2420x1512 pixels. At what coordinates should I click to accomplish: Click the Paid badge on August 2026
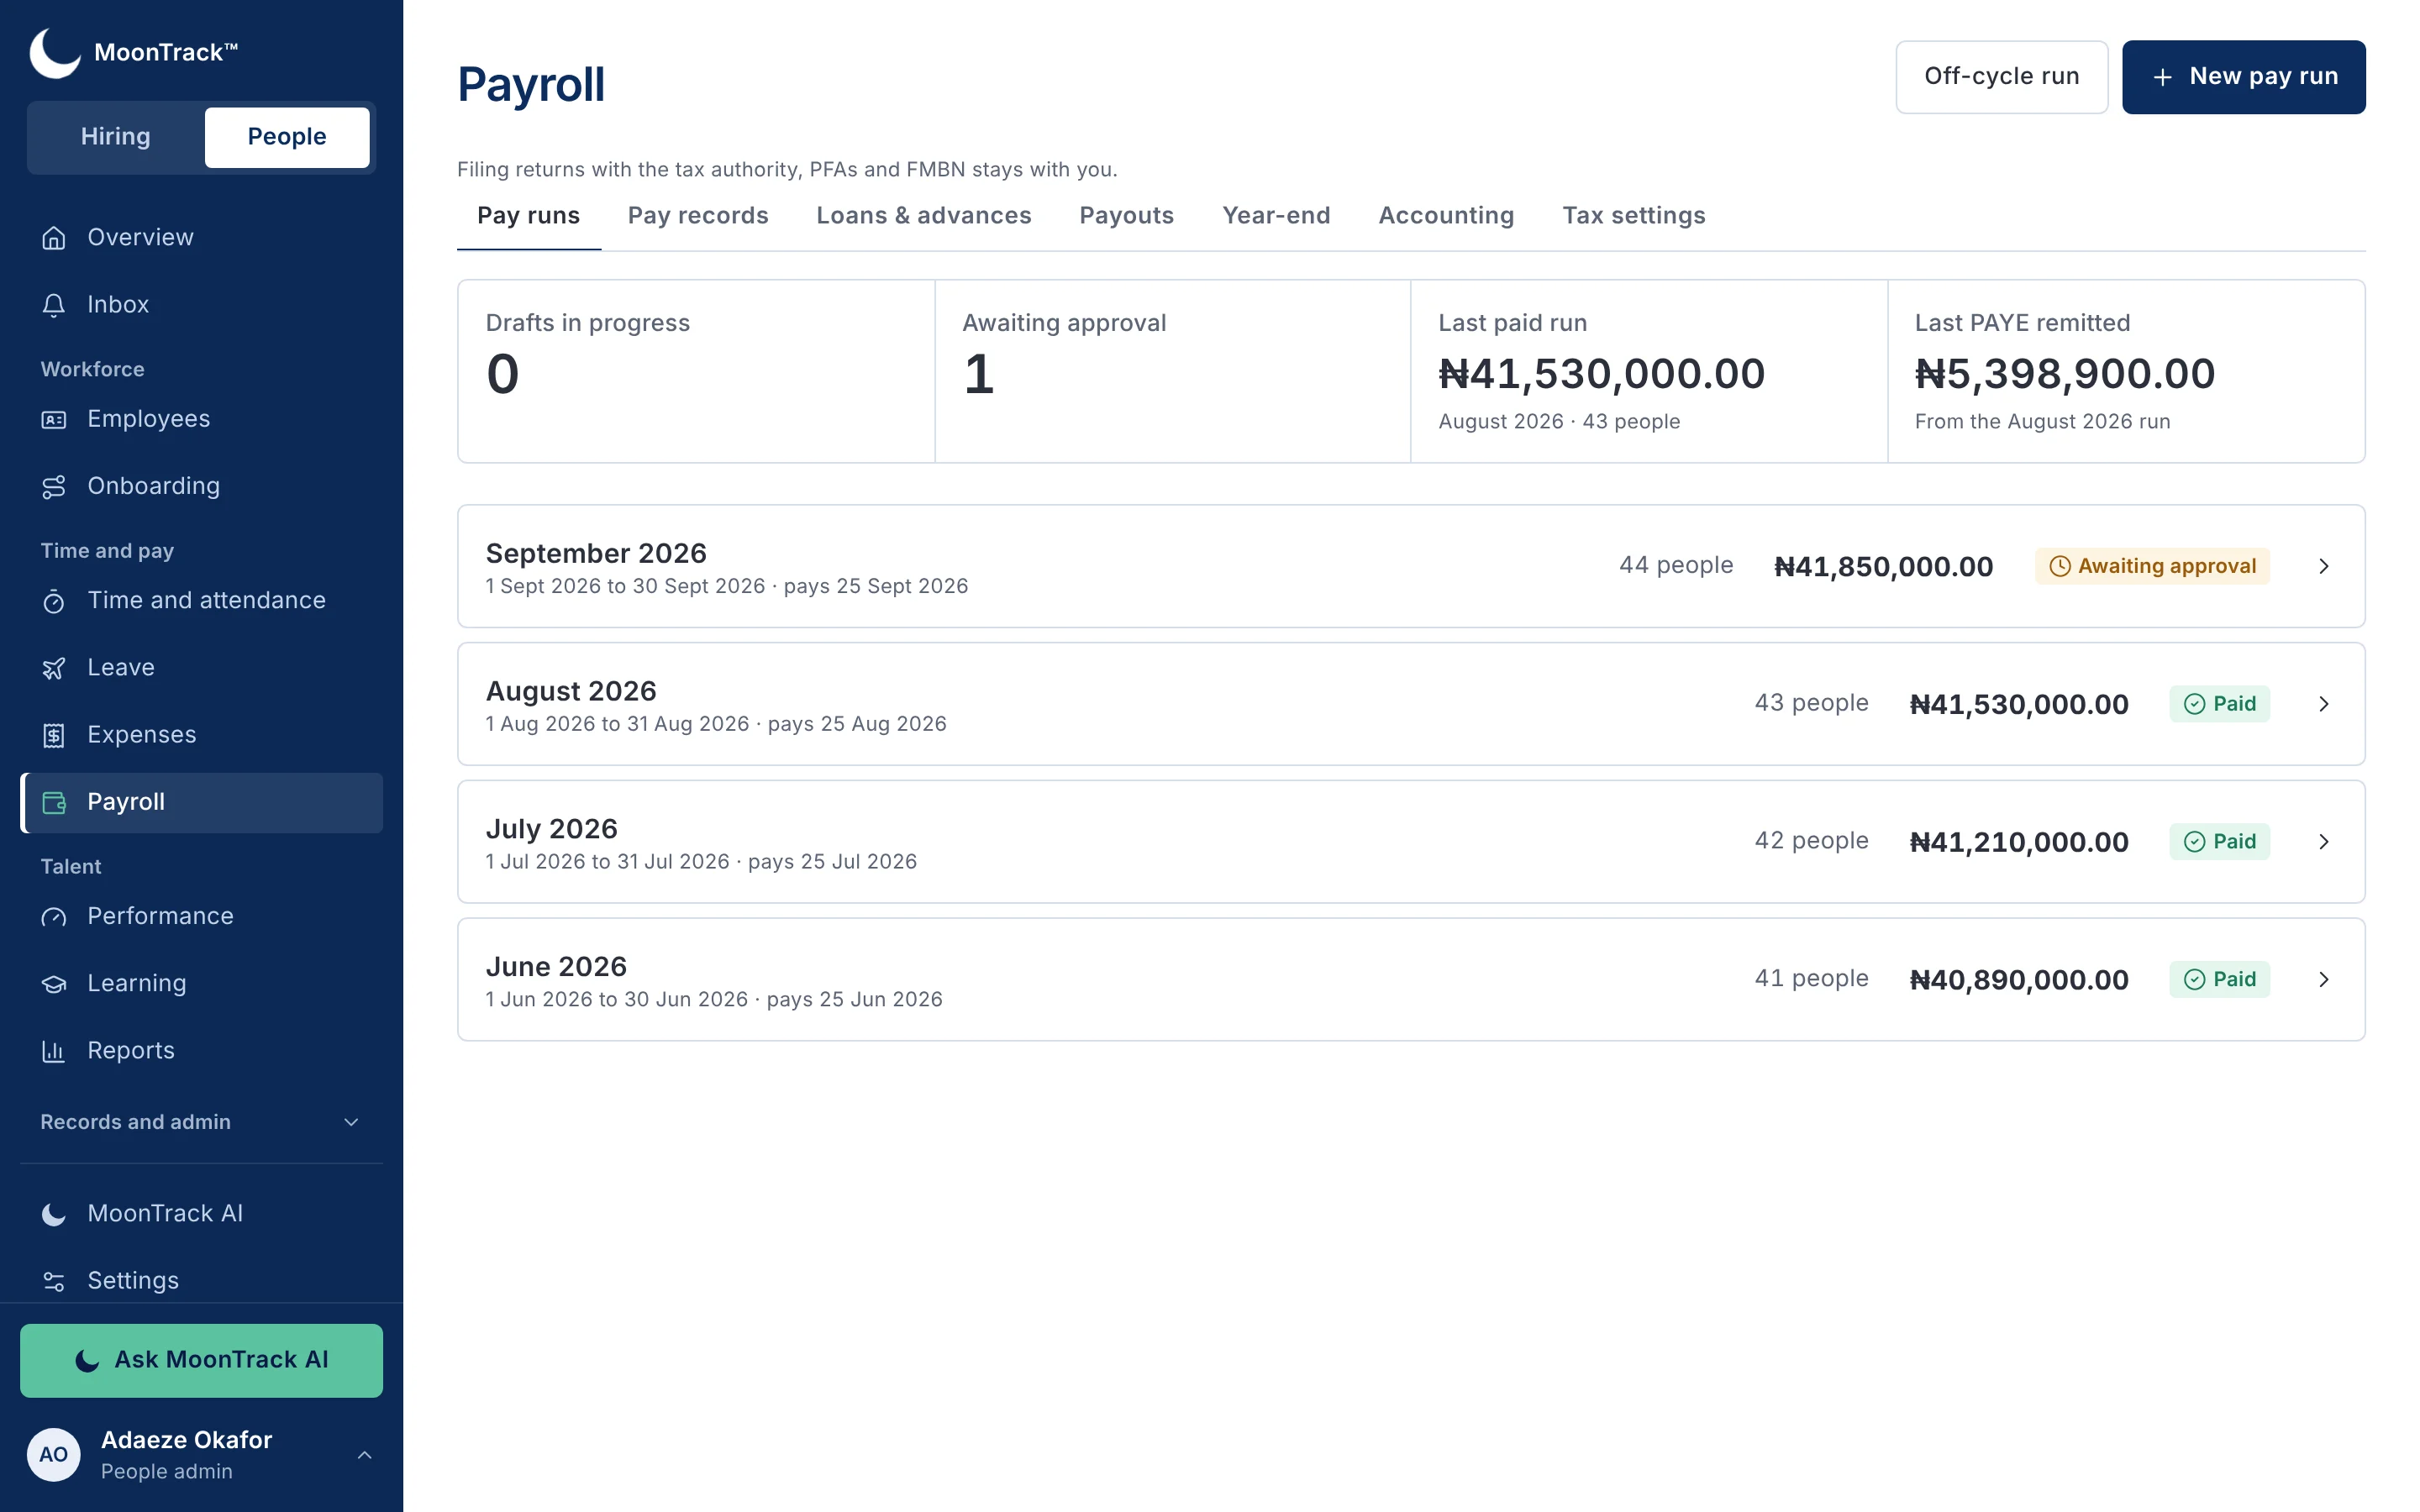click(x=2220, y=704)
